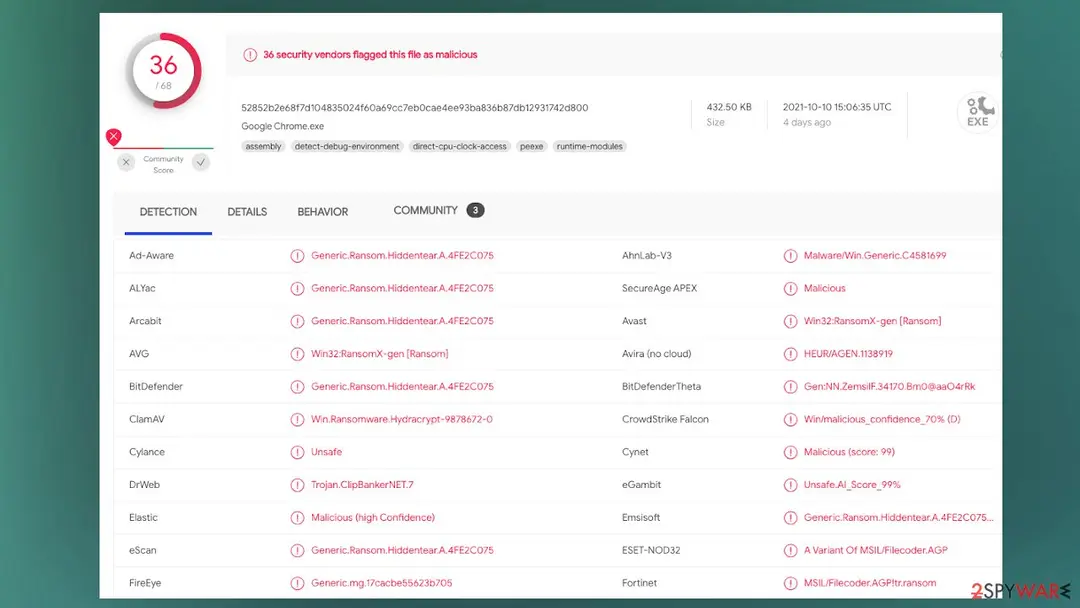
Task: Click Fortinet result MSIL/Filecoder.AGP!tr.ransom
Action: click(x=870, y=583)
